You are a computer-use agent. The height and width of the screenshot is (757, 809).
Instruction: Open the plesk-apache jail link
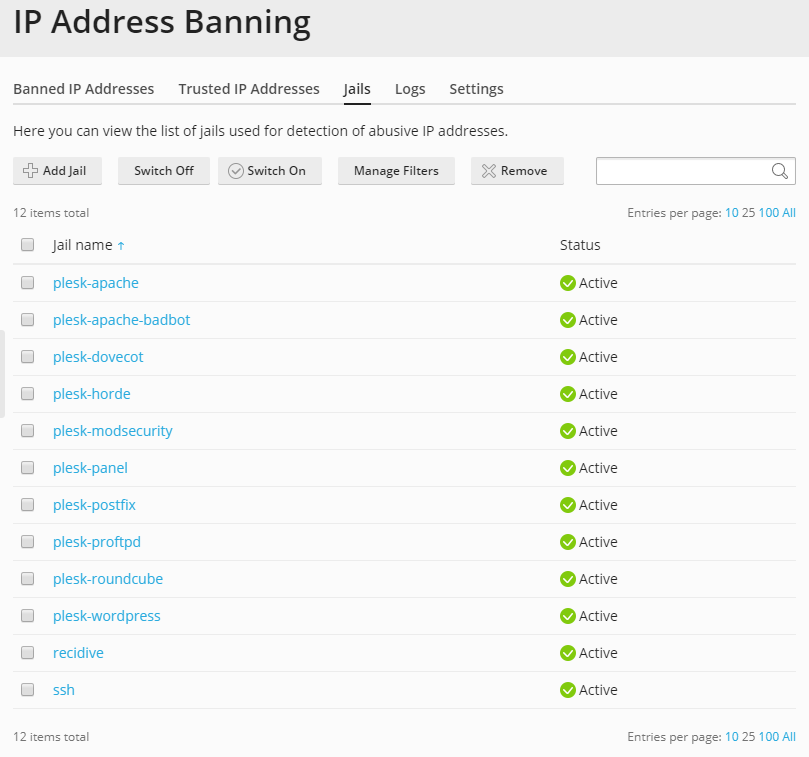(x=96, y=283)
